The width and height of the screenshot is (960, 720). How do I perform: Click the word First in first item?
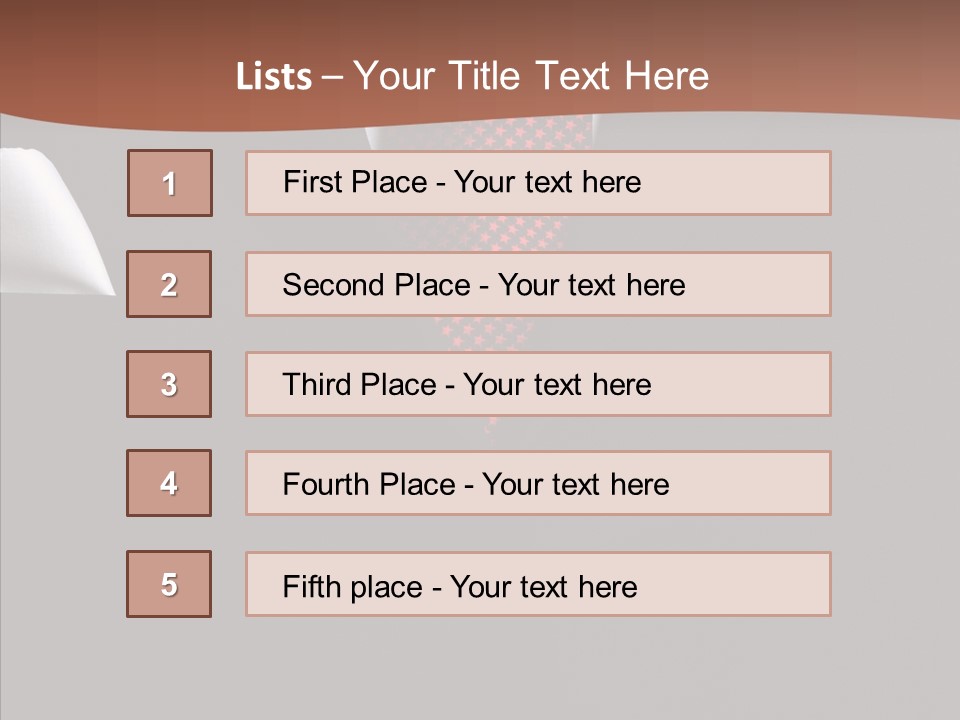(x=312, y=182)
